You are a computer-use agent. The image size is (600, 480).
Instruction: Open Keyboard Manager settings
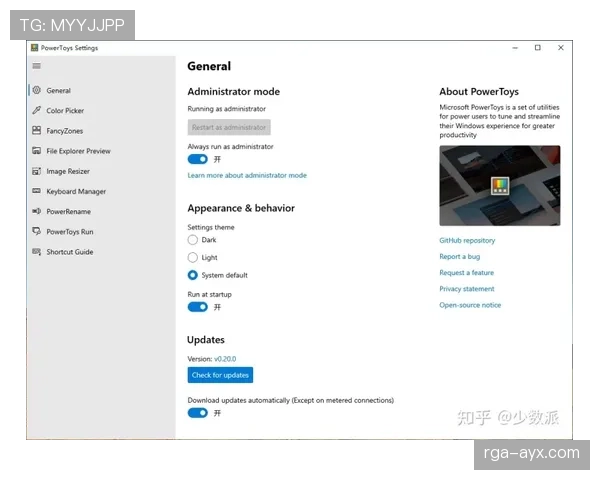pos(101,191)
